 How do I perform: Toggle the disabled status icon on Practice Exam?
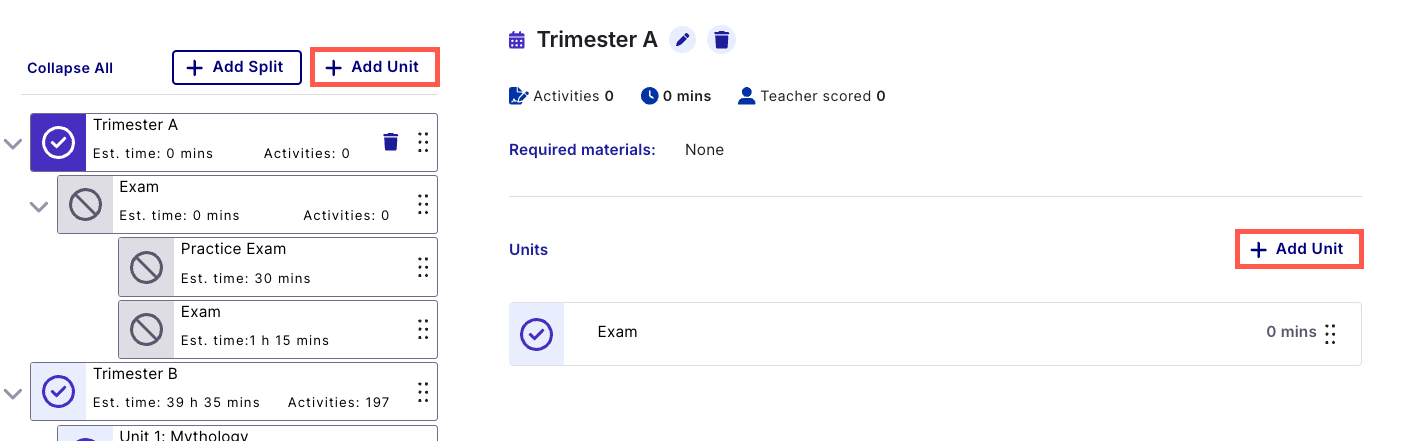[147, 267]
